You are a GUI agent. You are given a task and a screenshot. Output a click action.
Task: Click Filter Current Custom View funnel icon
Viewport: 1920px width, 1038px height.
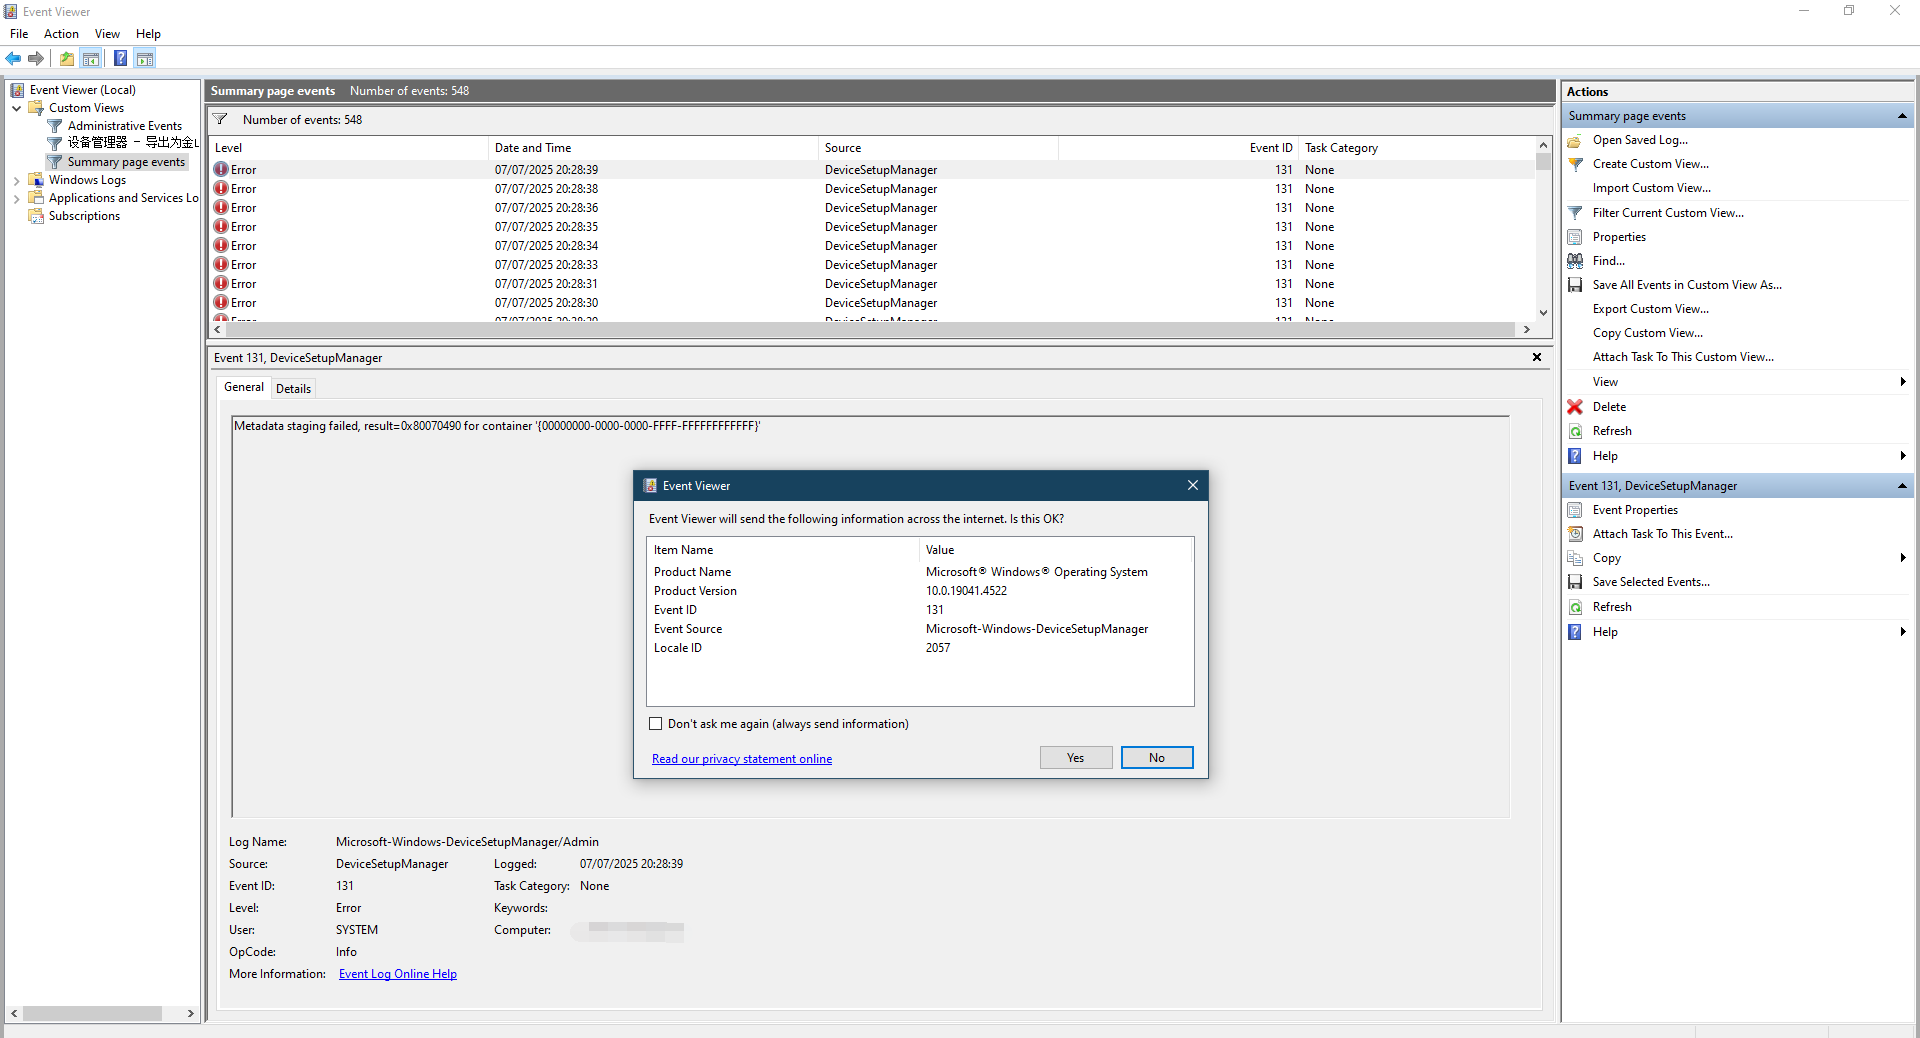pyautogui.click(x=1575, y=213)
